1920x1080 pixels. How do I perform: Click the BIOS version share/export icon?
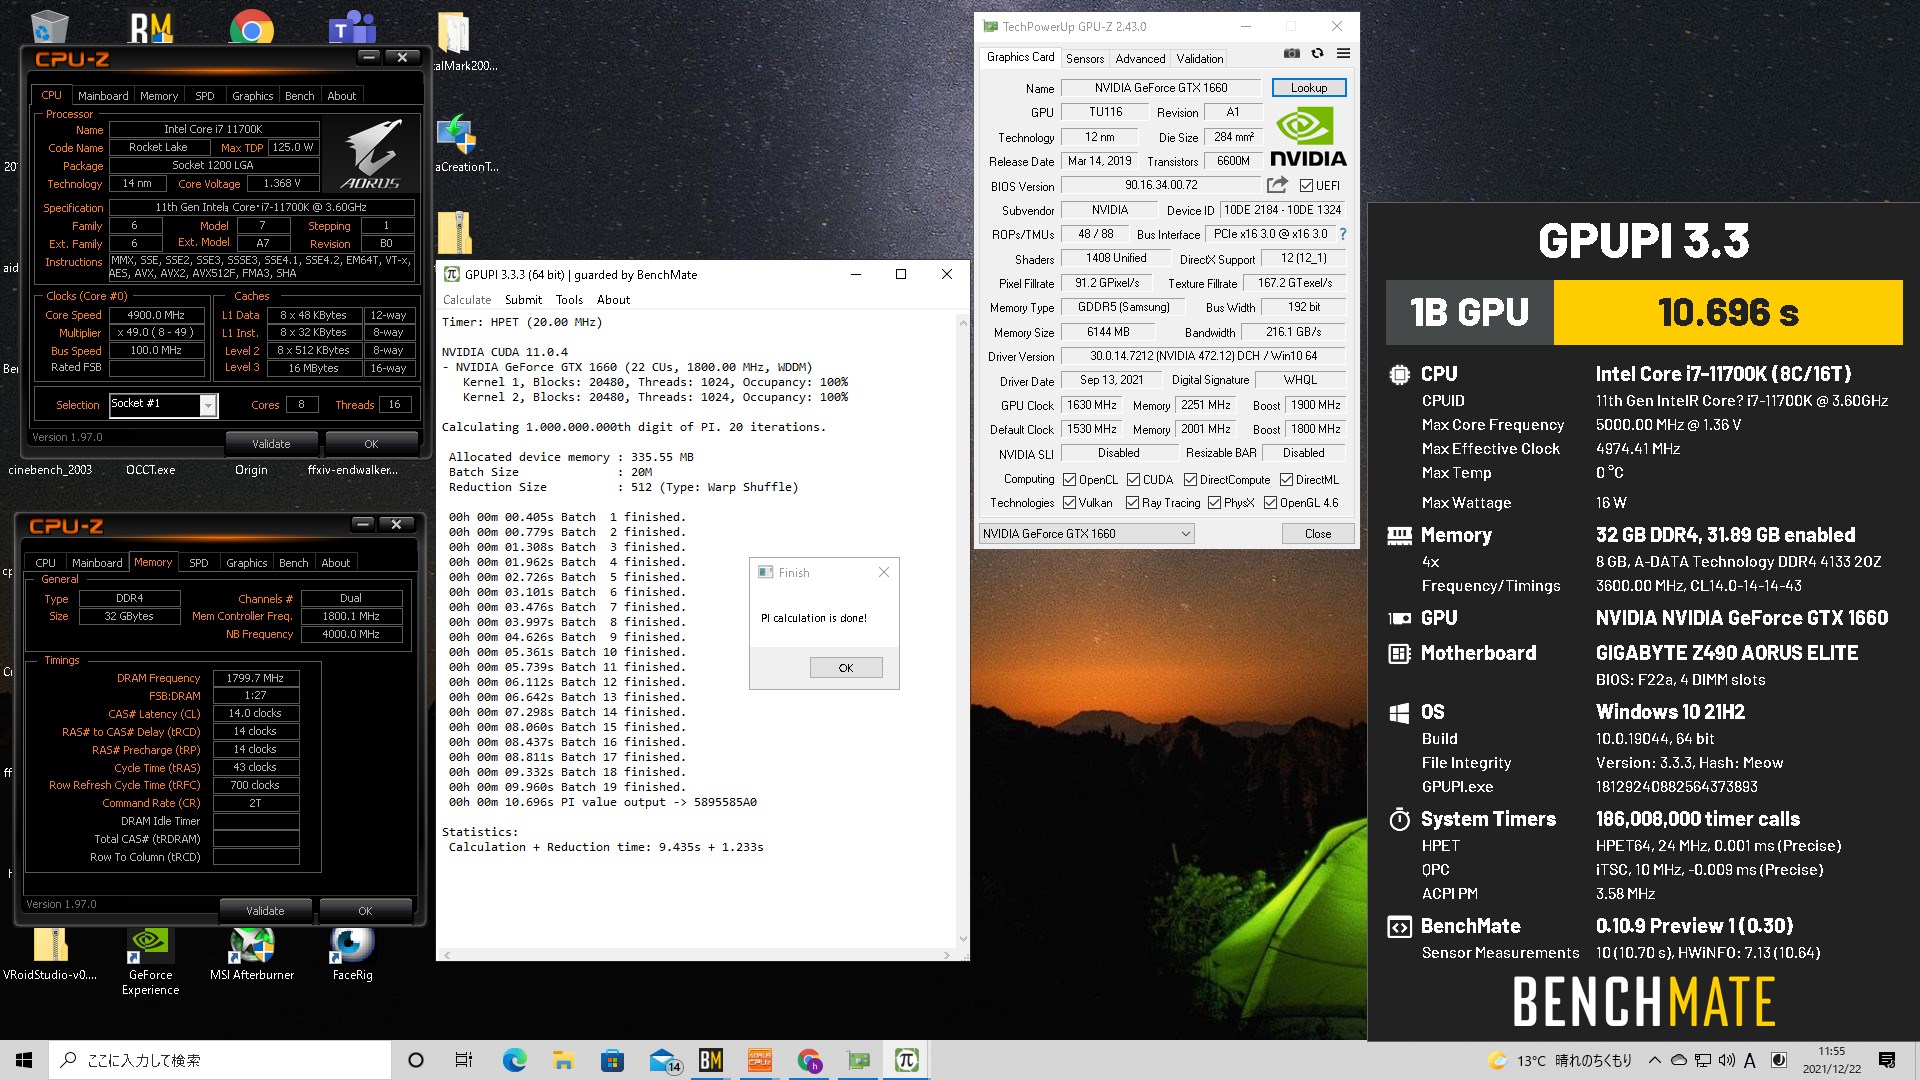pos(1277,185)
